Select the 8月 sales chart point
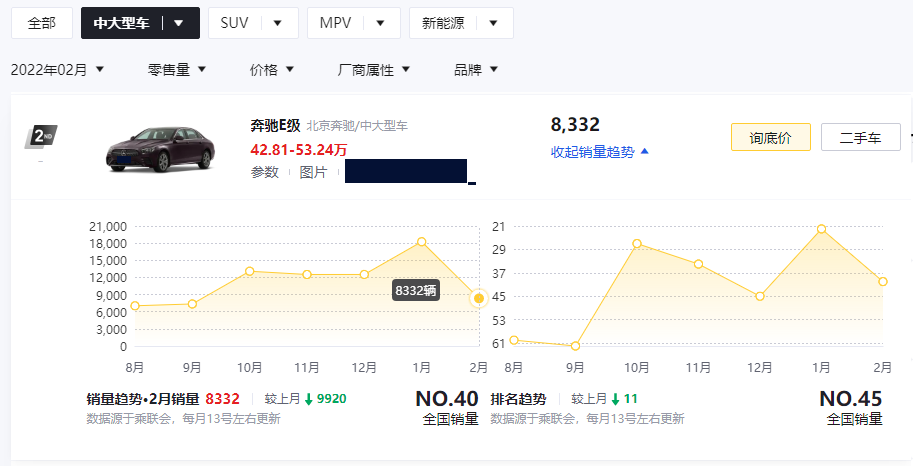This screenshot has width=913, height=466. (135, 306)
